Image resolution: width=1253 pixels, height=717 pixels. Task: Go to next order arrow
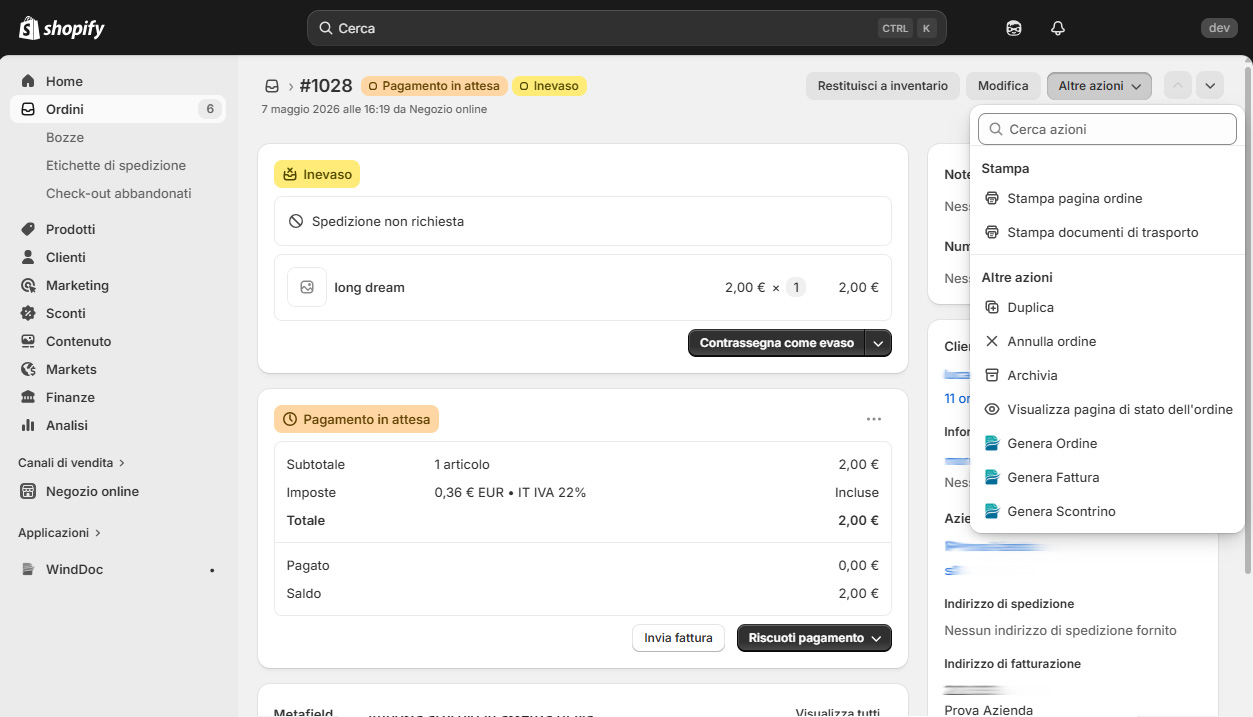(x=1210, y=86)
